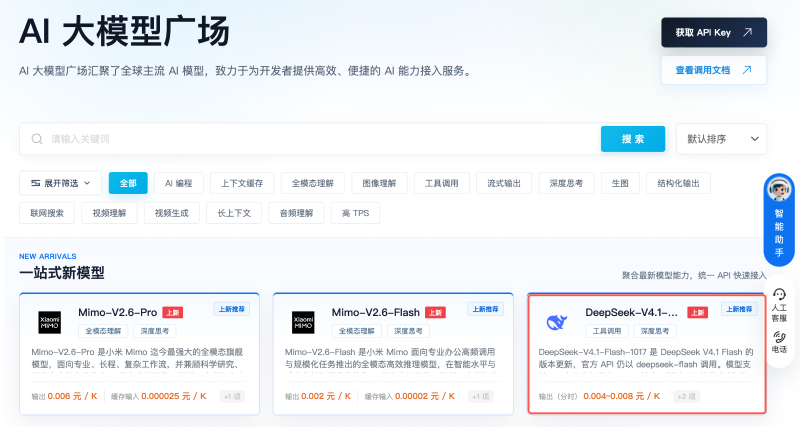Click 上新推荐 ribbon on Mimo-V2.6-Pro
This screenshot has width=800, height=427.
(232, 309)
